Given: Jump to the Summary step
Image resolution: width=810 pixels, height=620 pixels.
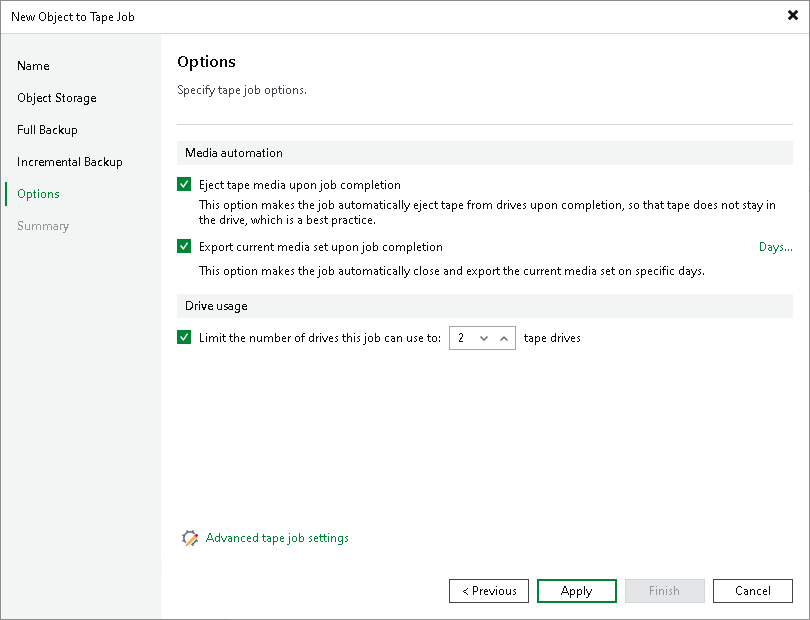Looking at the screenshot, I should [43, 226].
